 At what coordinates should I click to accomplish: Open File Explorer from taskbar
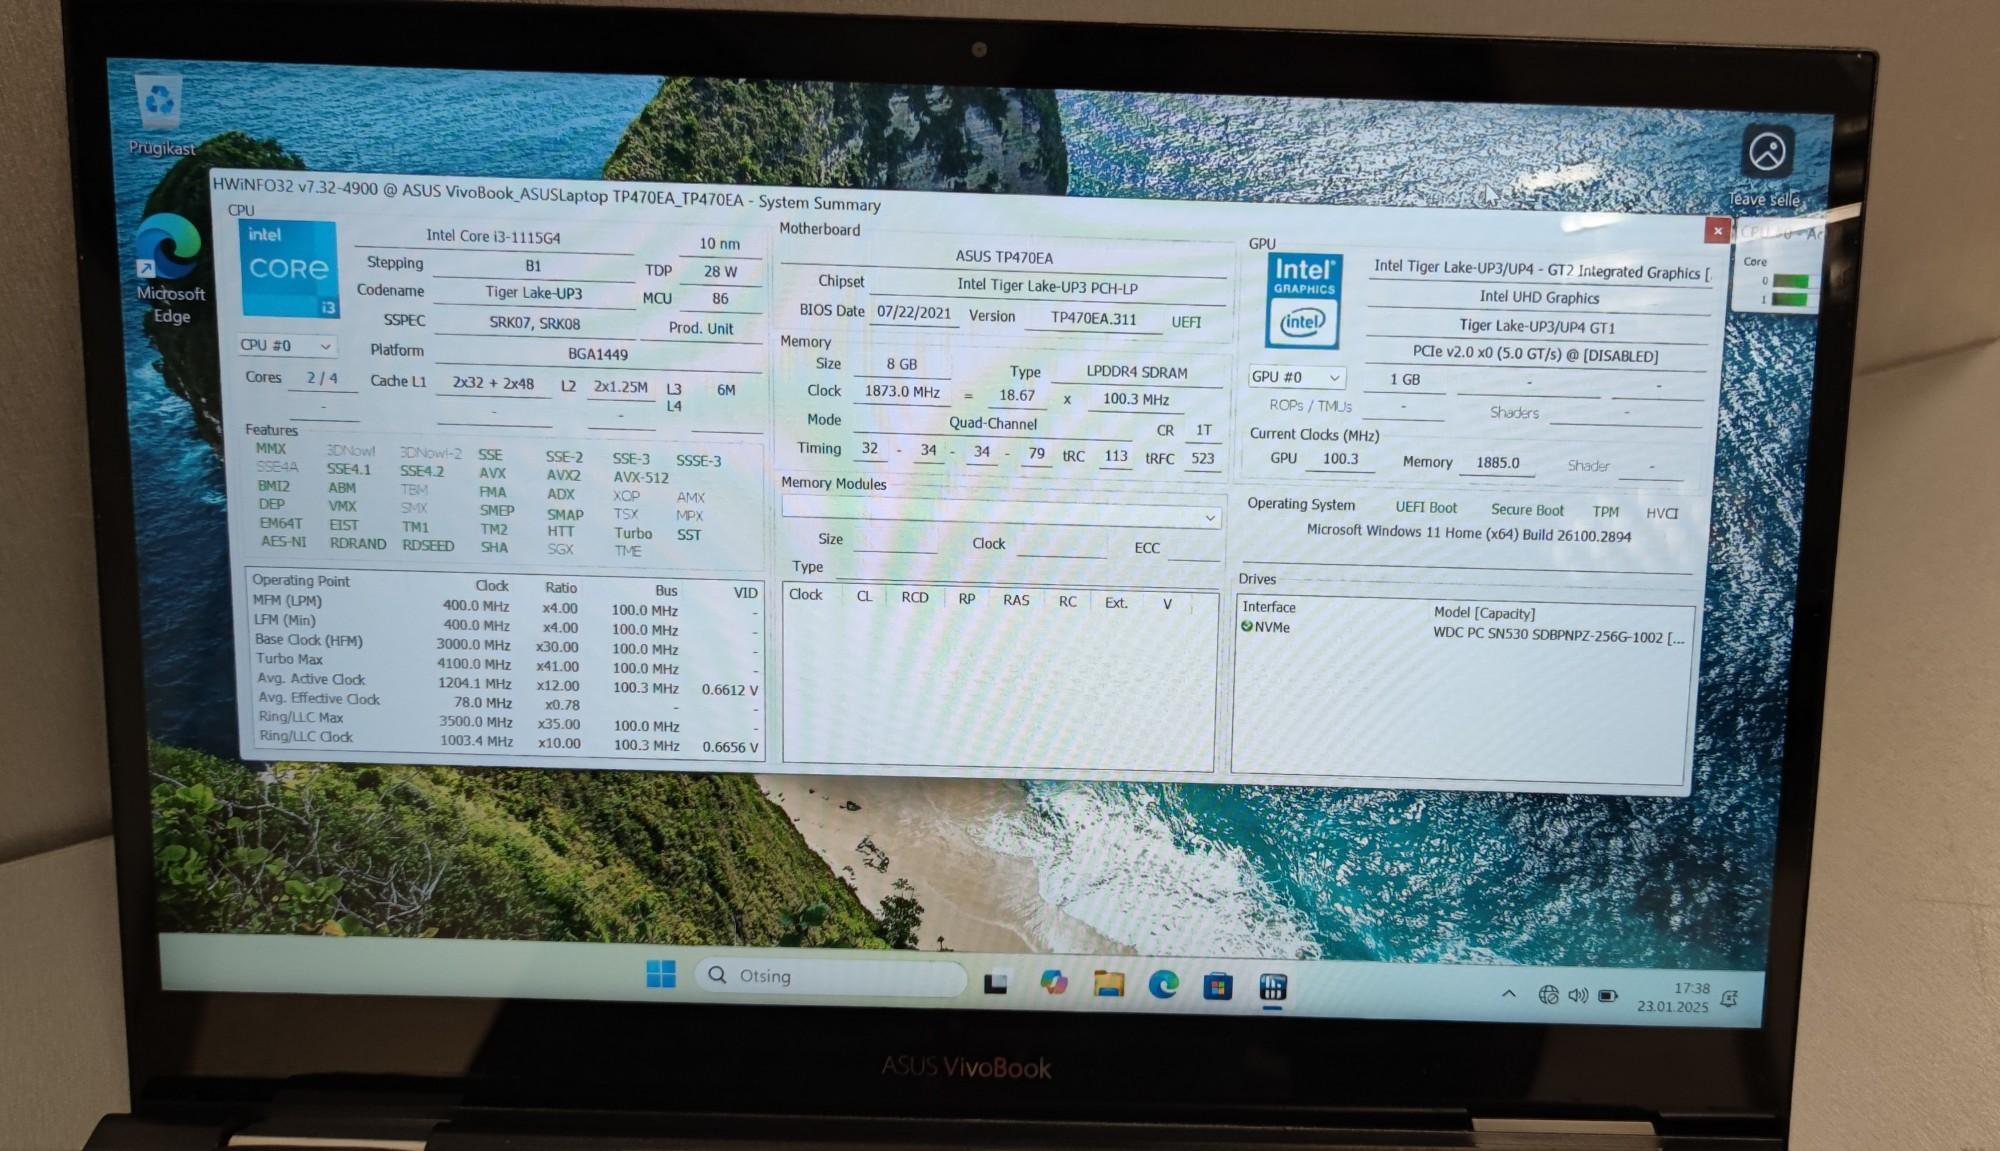pyautogui.click(x=1108, y=984)
